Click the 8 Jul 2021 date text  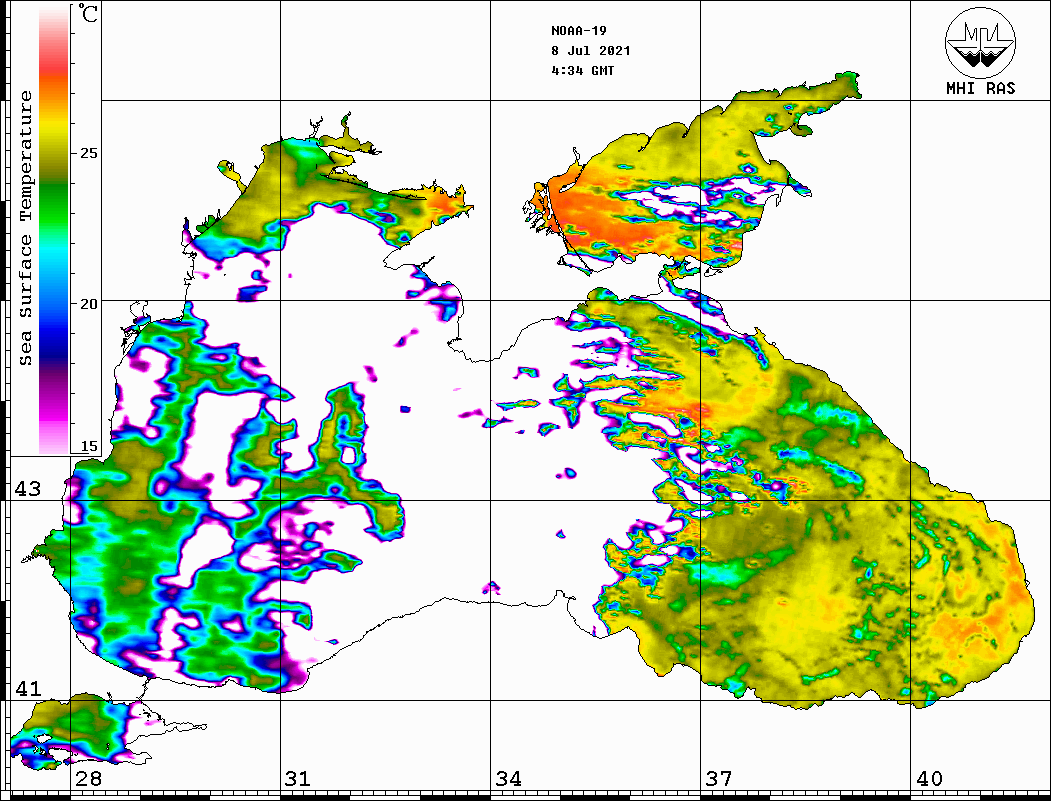(591, 51)
